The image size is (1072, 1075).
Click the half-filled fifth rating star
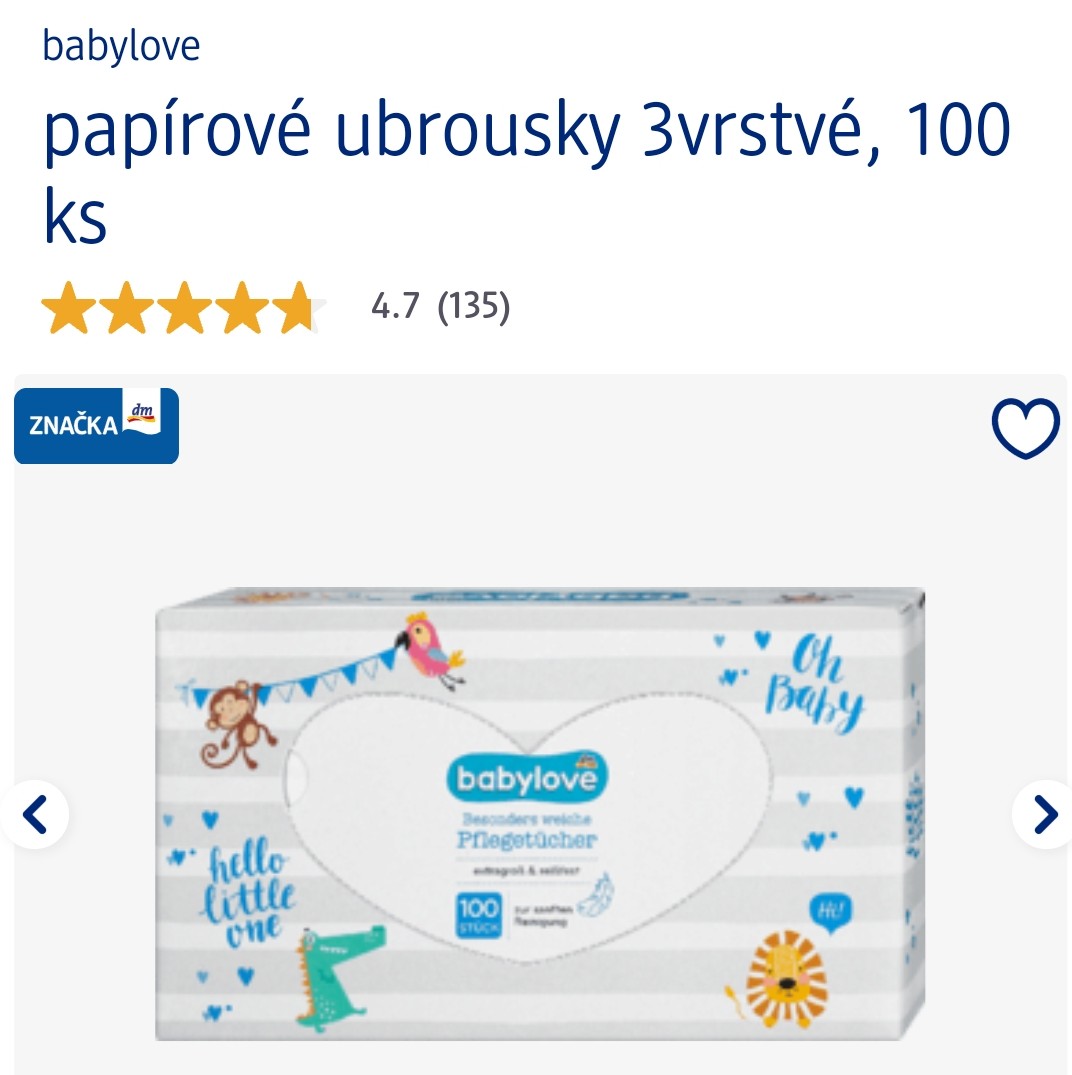pos(299,307)
